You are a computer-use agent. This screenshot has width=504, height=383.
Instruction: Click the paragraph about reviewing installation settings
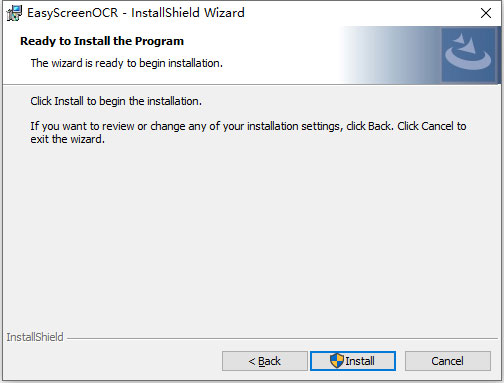tap(248, 132)
